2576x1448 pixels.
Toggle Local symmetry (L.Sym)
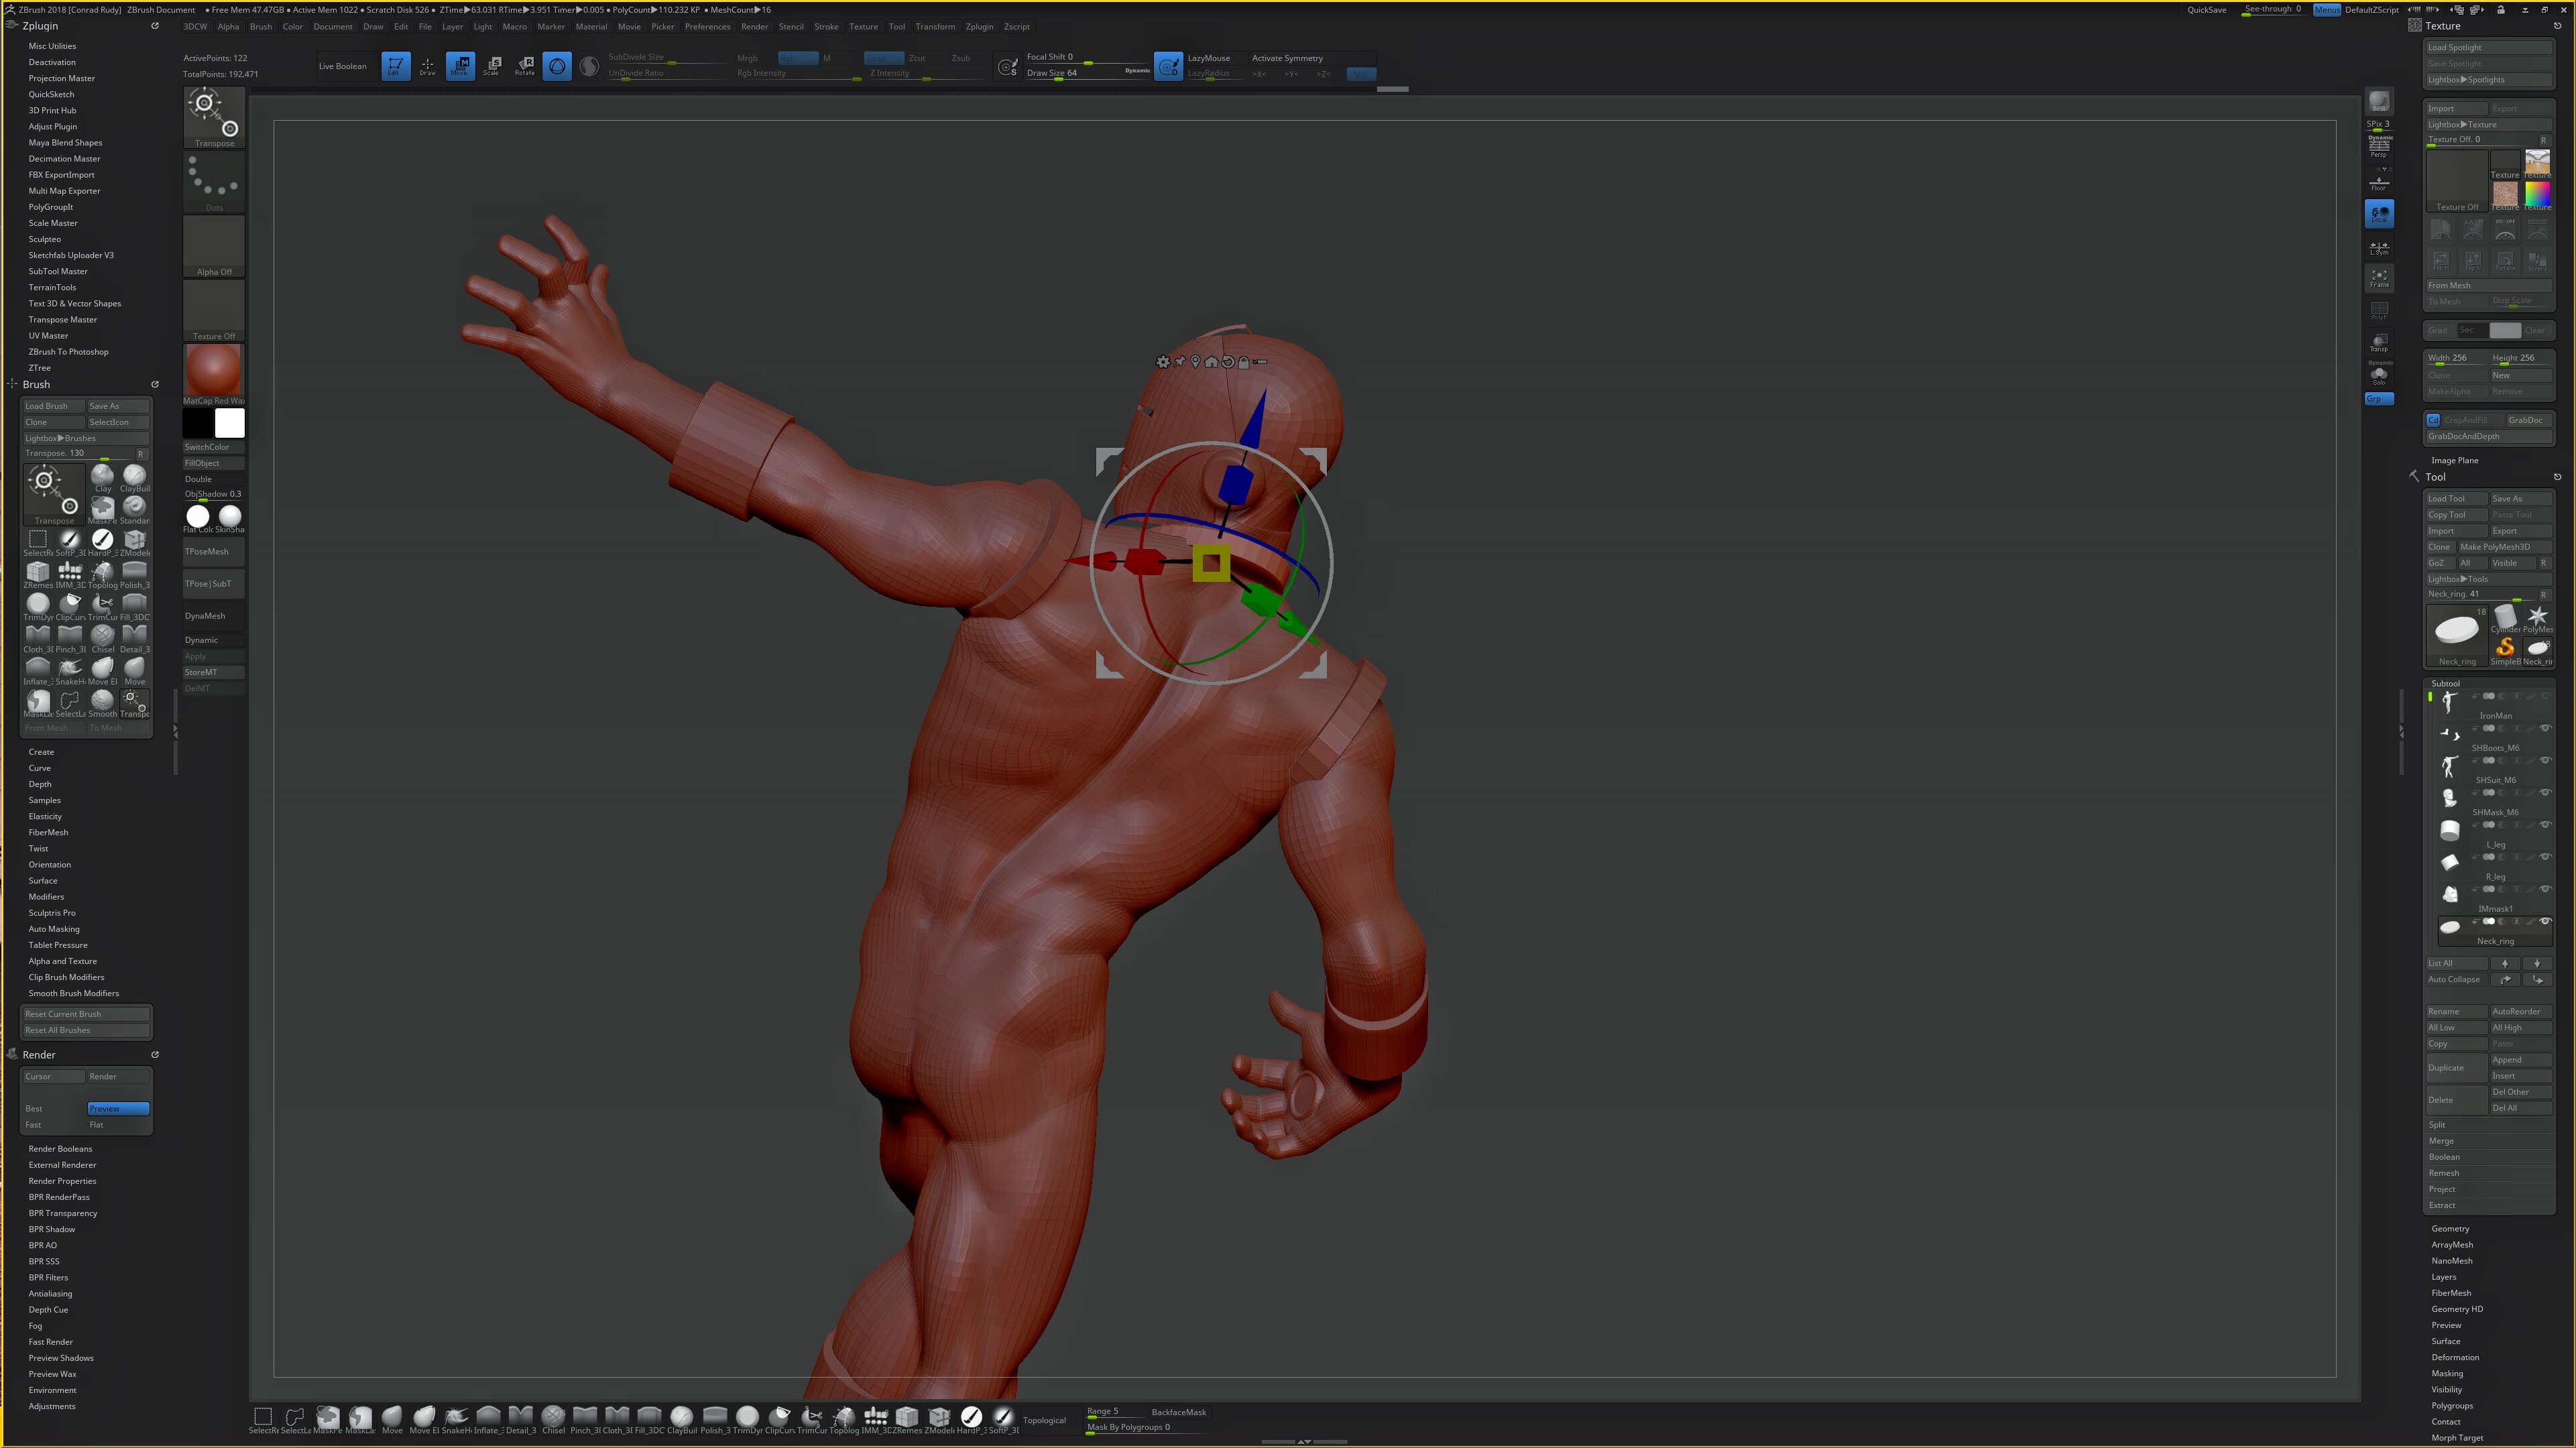click(2379, 247)
